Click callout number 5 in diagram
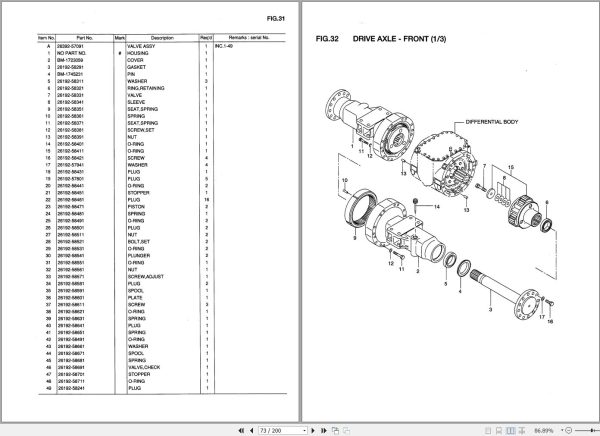The height and width of the screenshot is (436, 600). click(445, 284)
